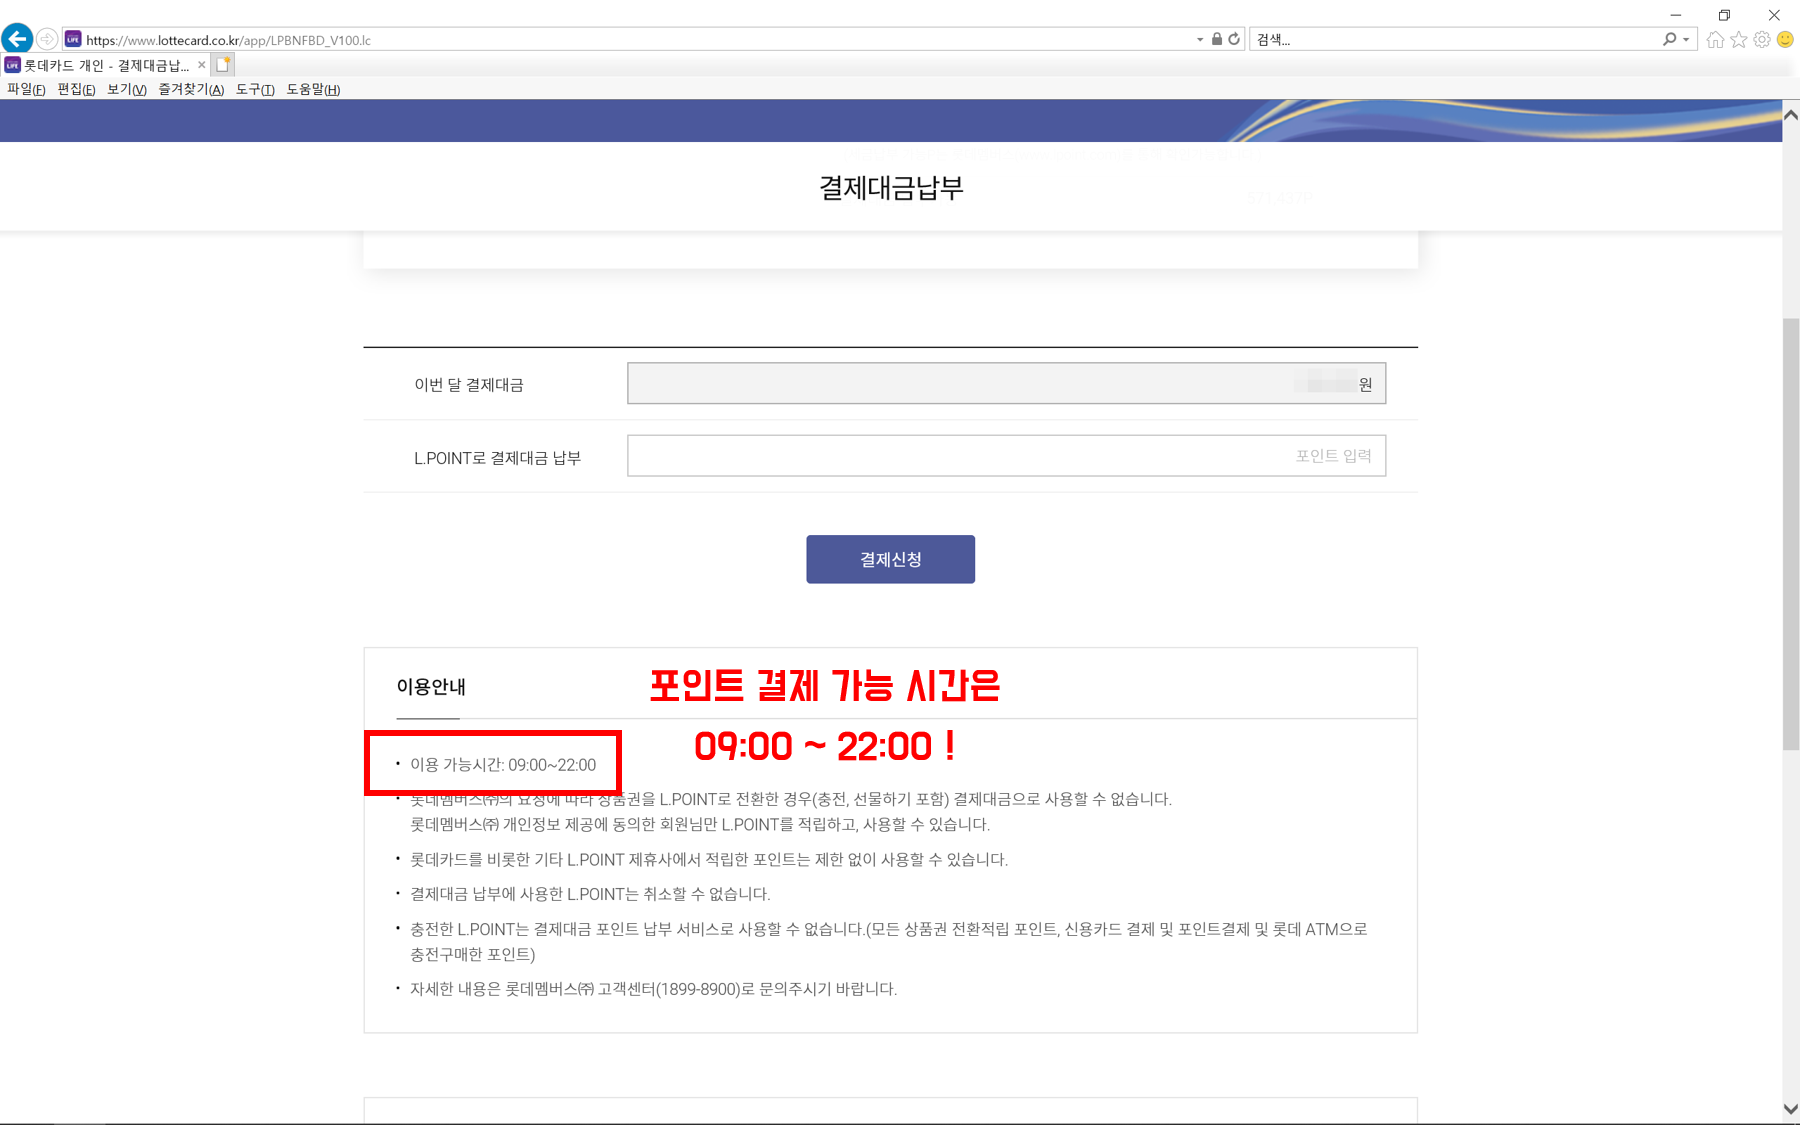Restore down the browser window

[x=1724, y=15]
